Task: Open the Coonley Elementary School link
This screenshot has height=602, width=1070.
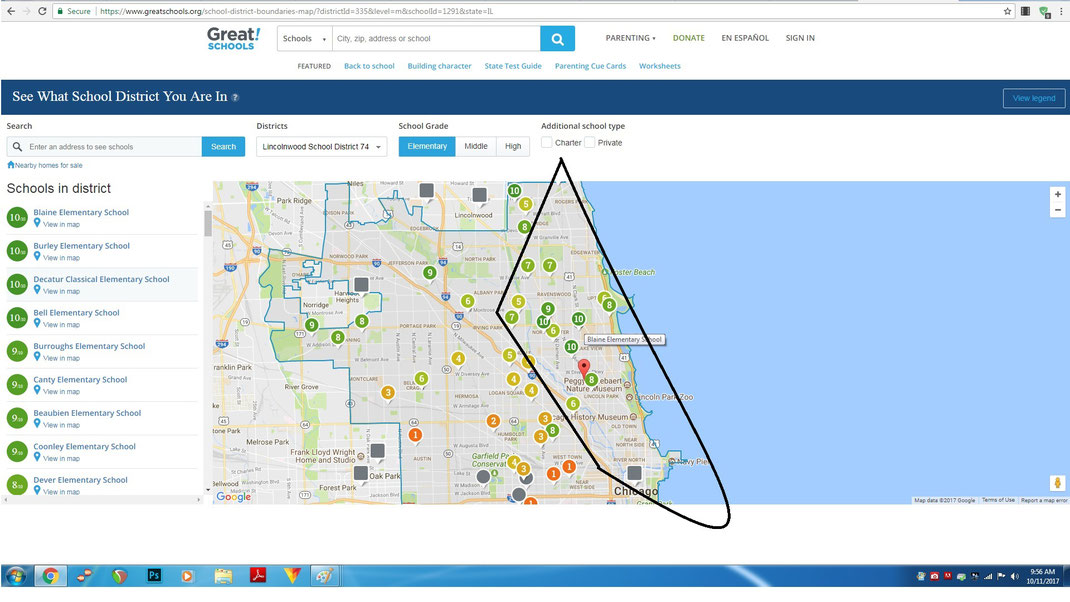Action: [85, 446]
